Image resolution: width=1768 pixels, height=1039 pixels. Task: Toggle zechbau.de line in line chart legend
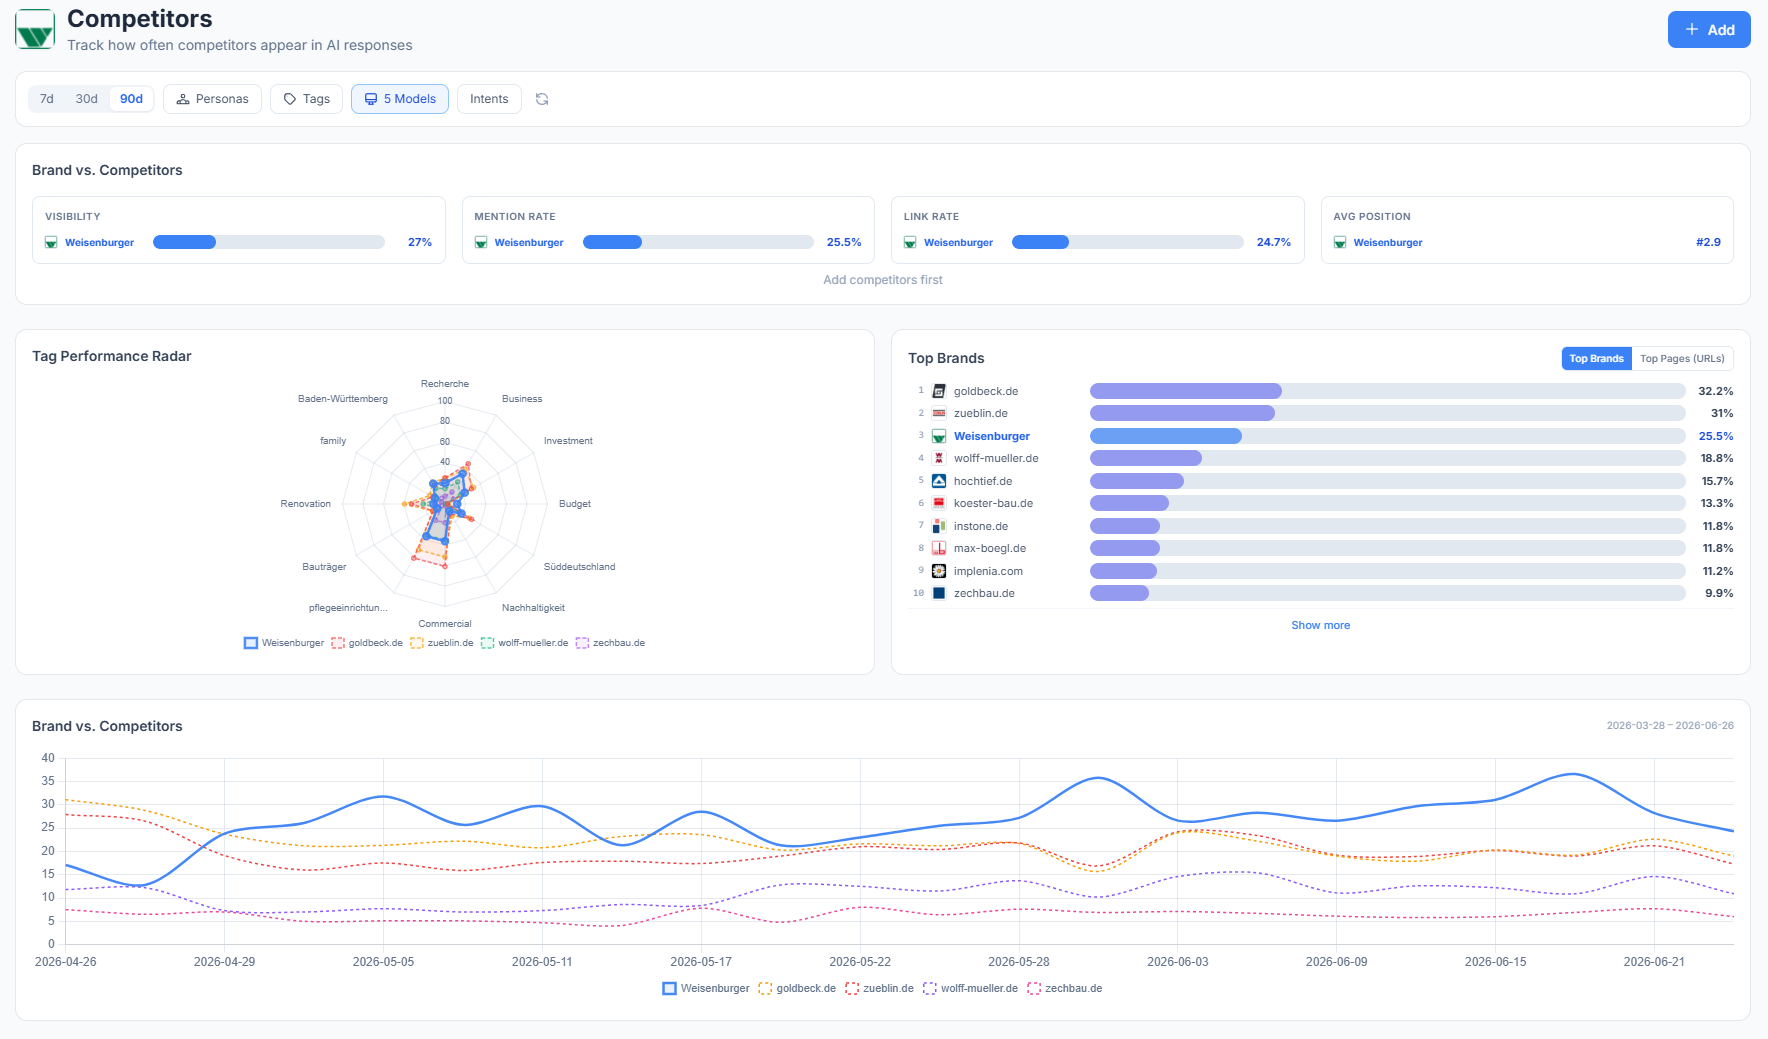(x=1064, y=988)
